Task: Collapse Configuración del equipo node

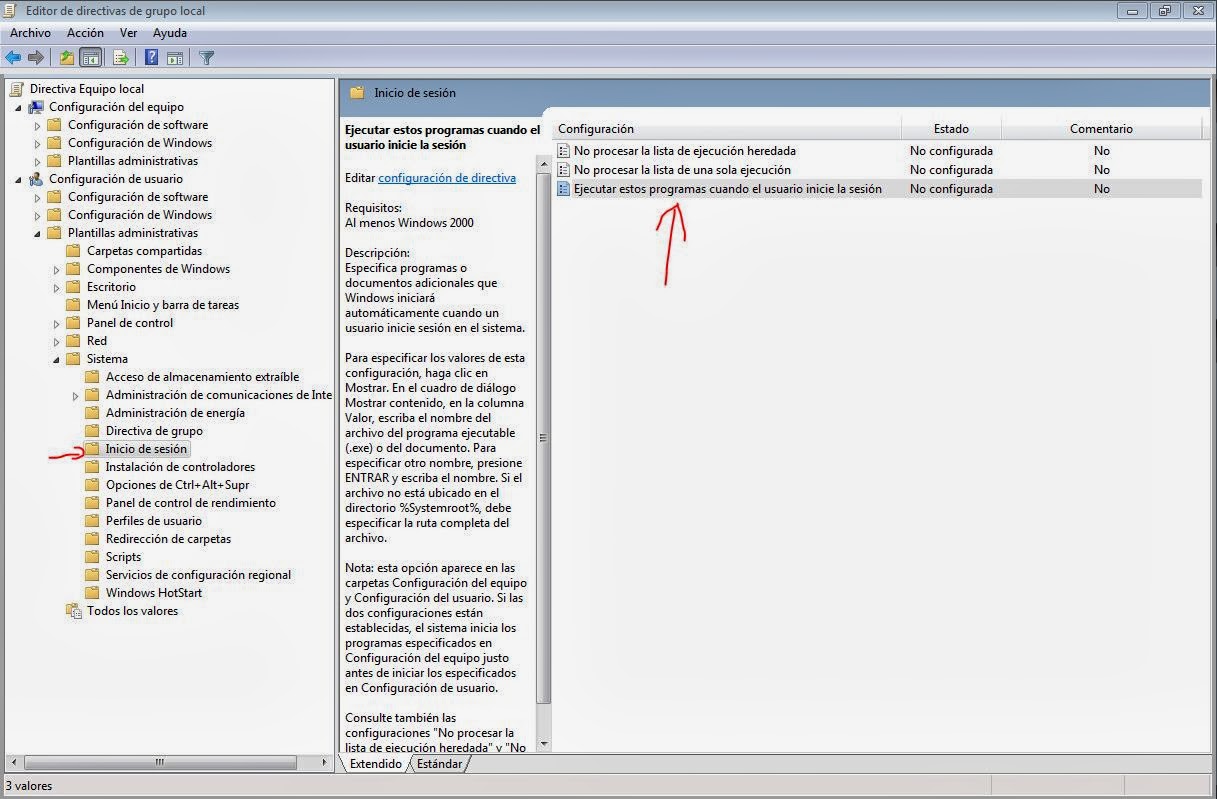Action: pos(18,107)
